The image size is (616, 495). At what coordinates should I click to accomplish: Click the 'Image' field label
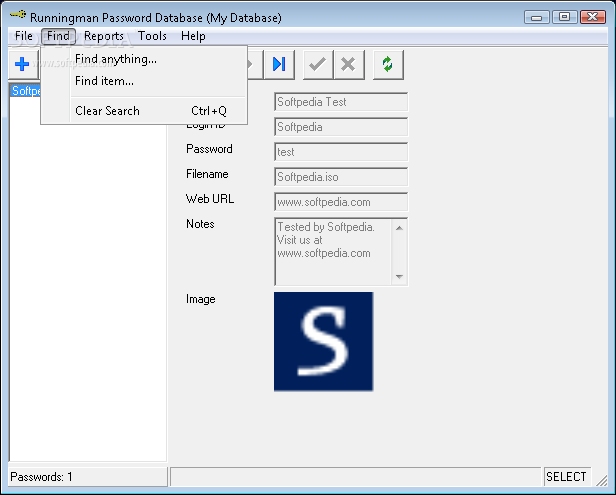200,299
